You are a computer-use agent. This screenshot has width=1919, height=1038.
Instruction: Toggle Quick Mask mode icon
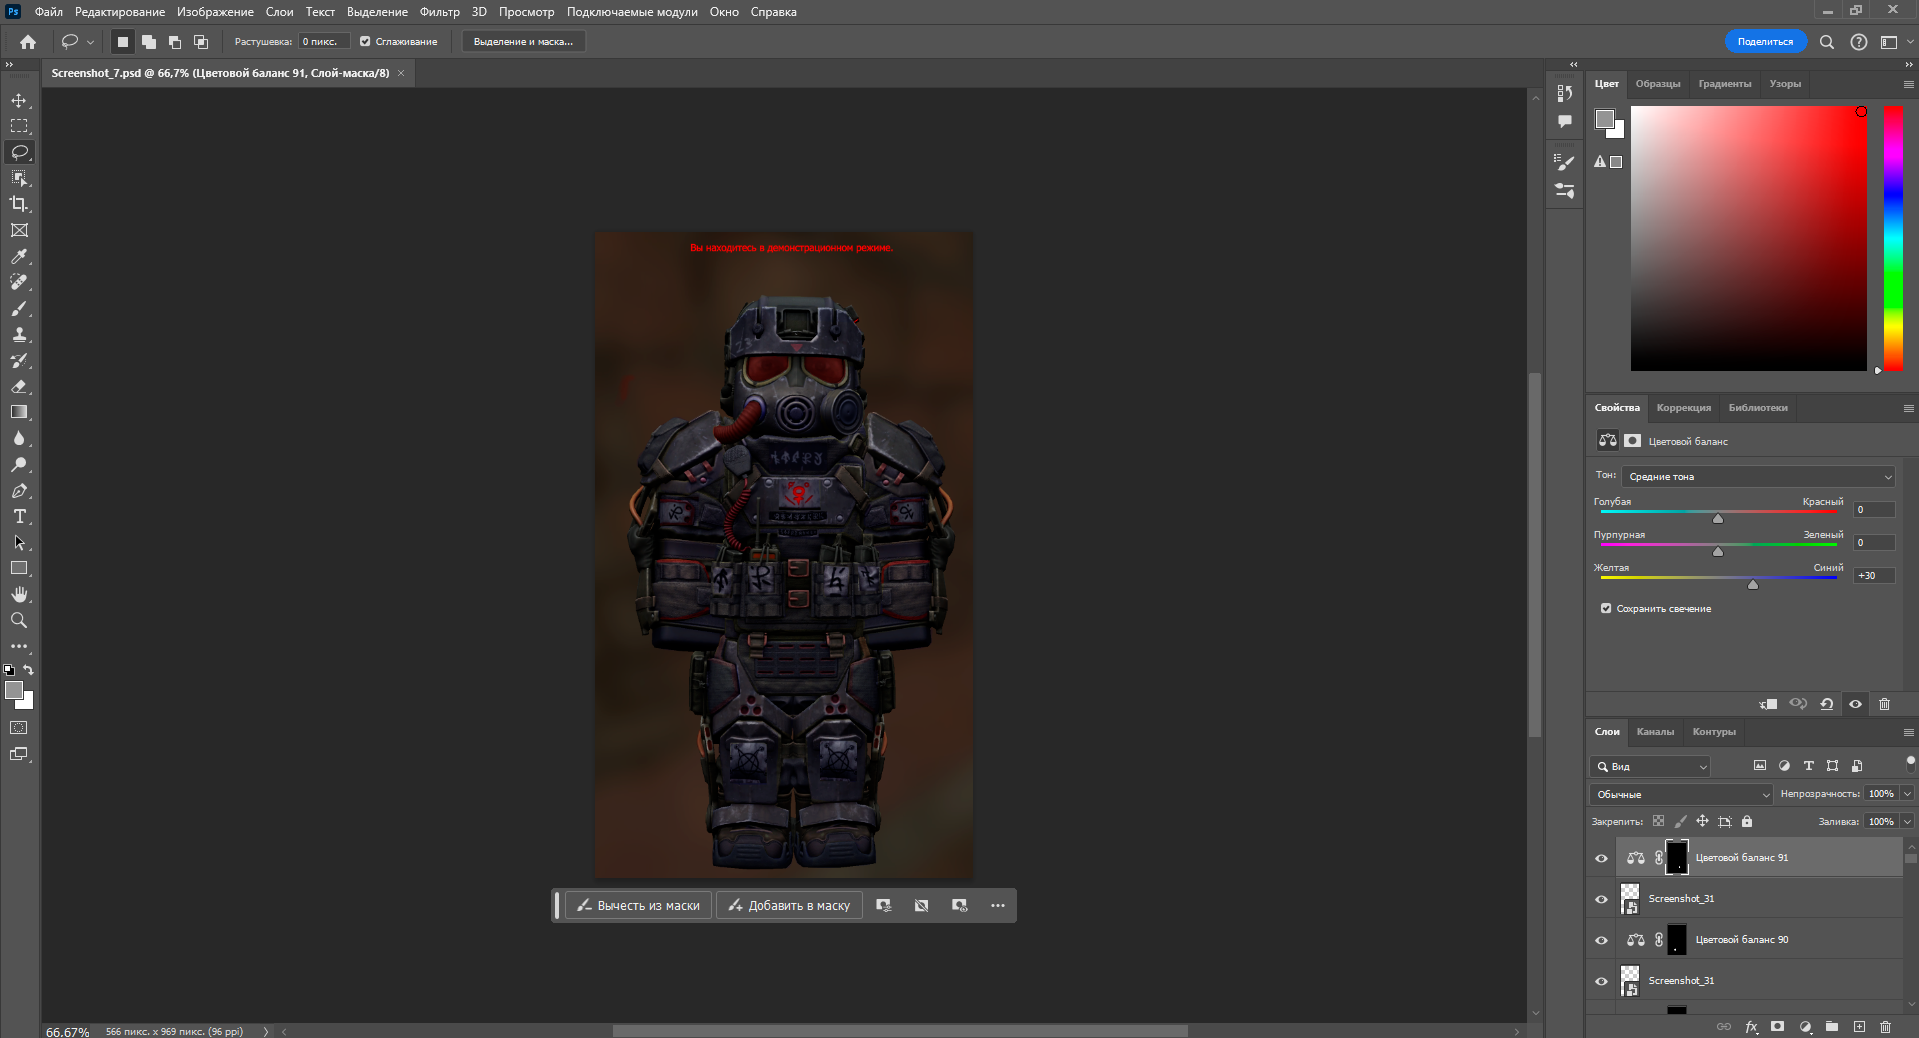click(19, 728)
